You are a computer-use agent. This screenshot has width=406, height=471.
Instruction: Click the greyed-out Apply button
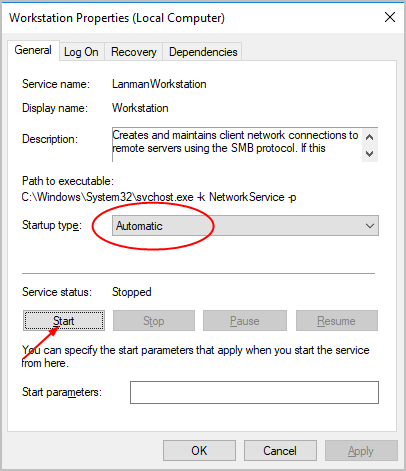361,451
